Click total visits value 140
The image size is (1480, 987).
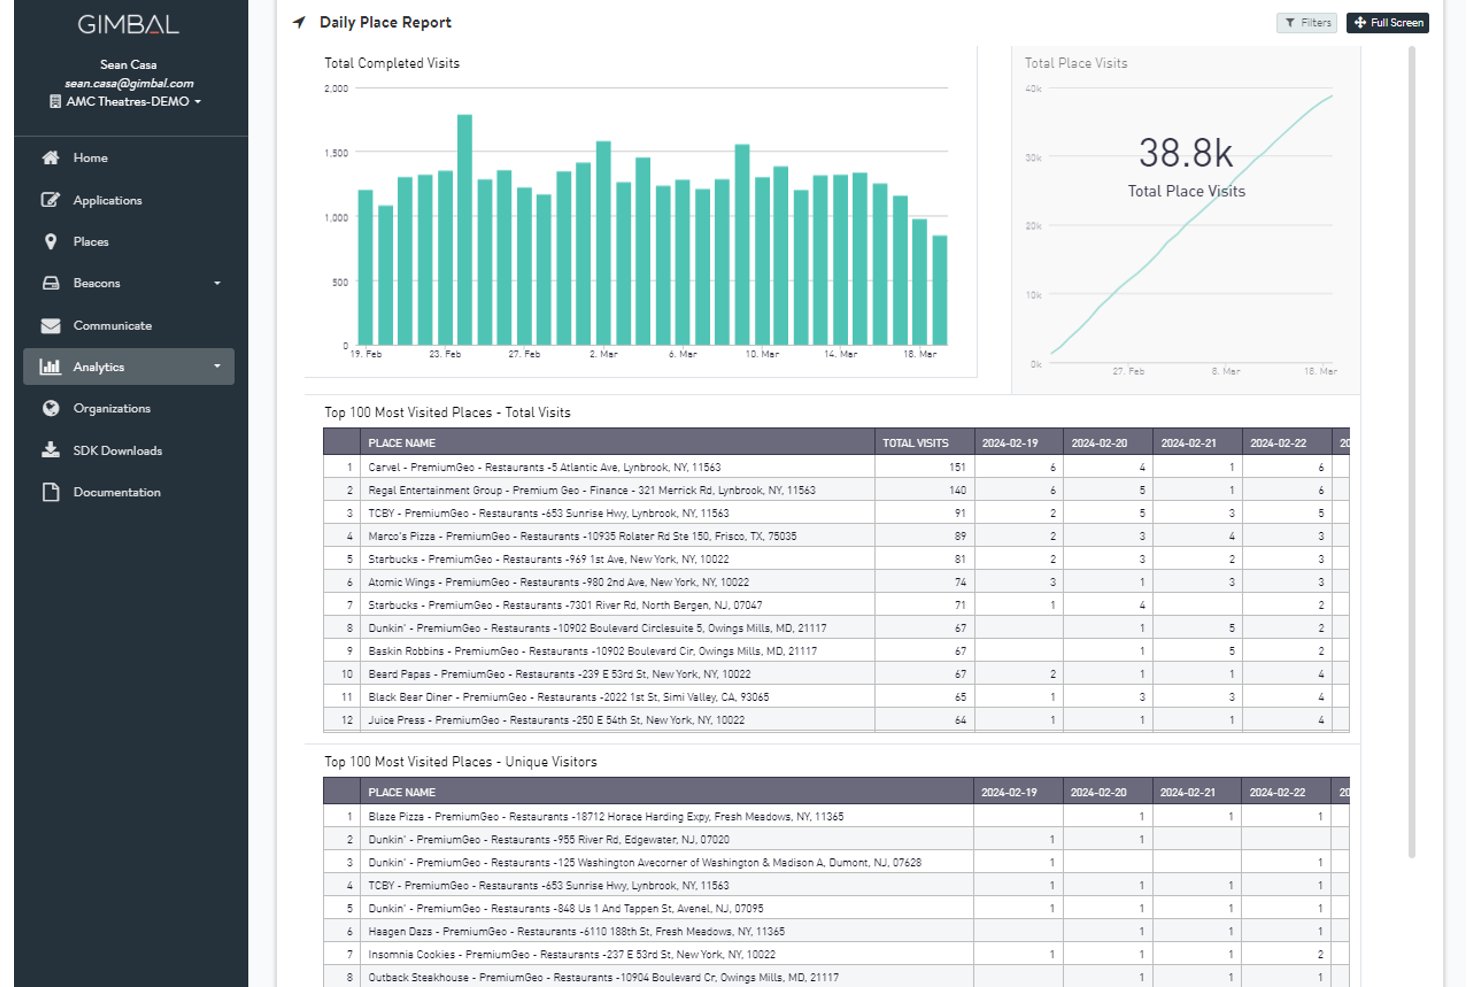tap(957, 490)
